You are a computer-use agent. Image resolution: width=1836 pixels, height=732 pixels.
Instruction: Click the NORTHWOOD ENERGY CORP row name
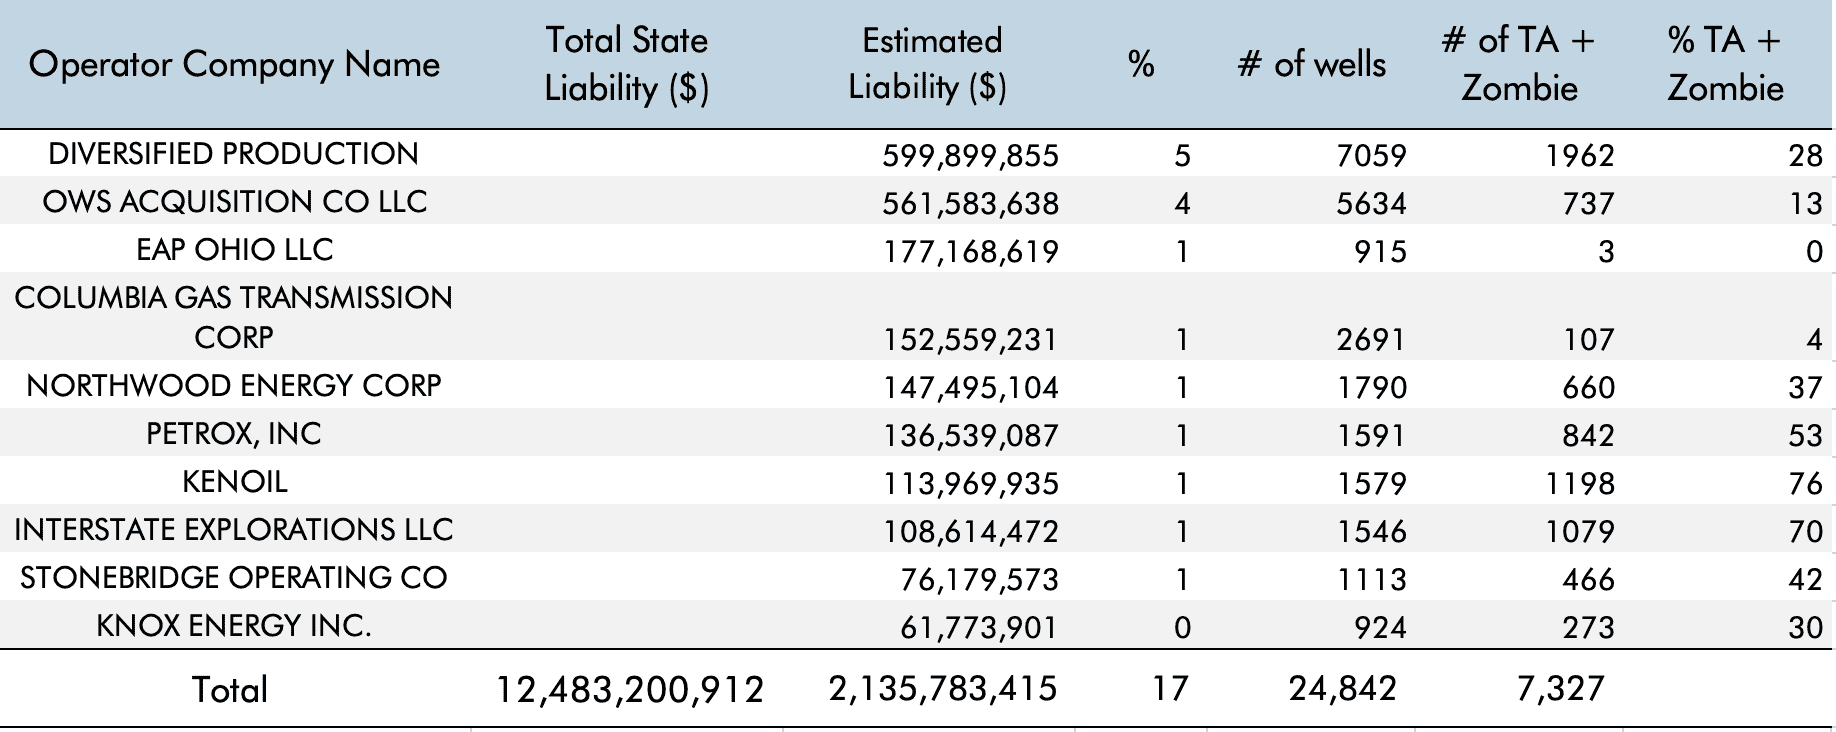coord(234,386)
